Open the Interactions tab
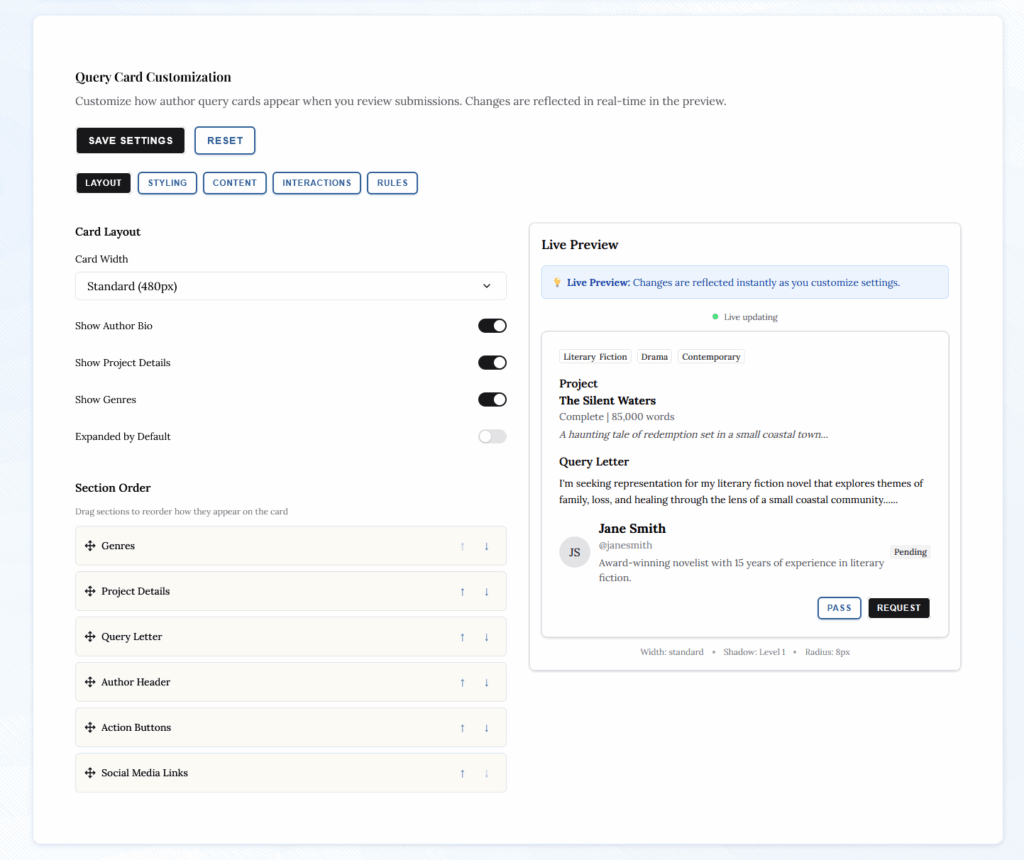 (316, 183)
